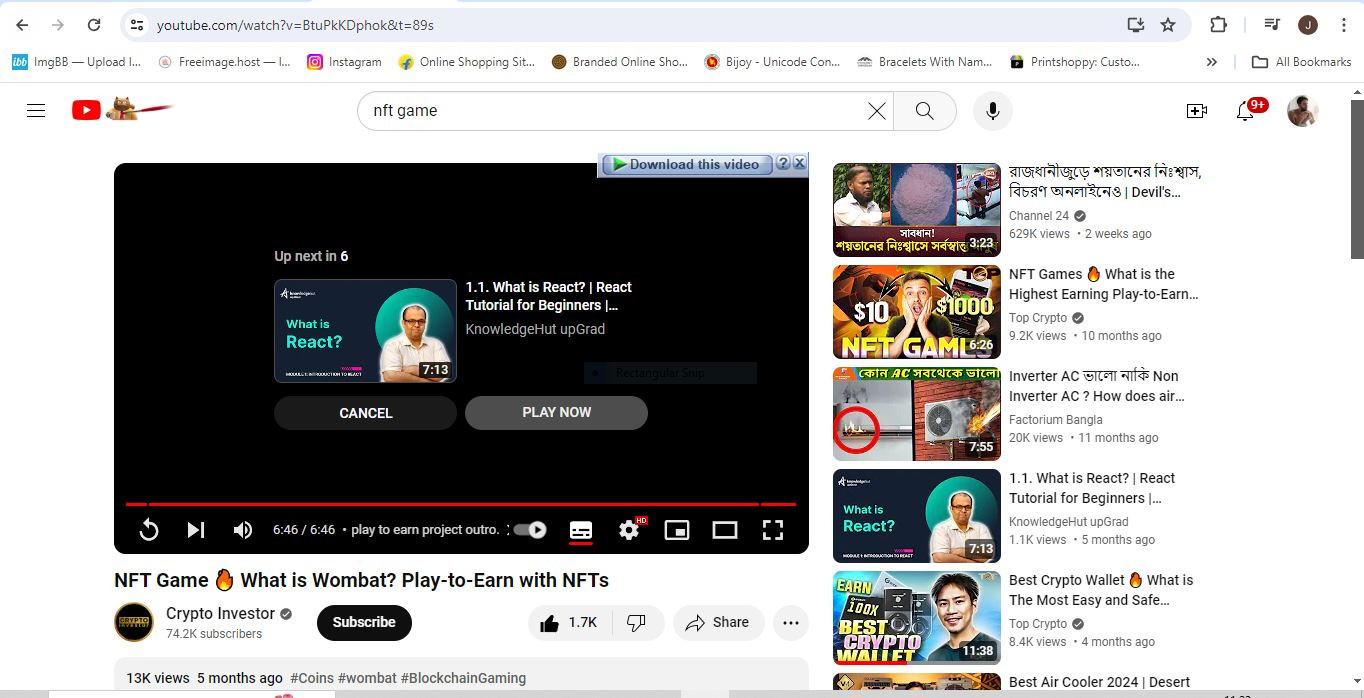
Task: Dislike the video
Action: (637, 623)
